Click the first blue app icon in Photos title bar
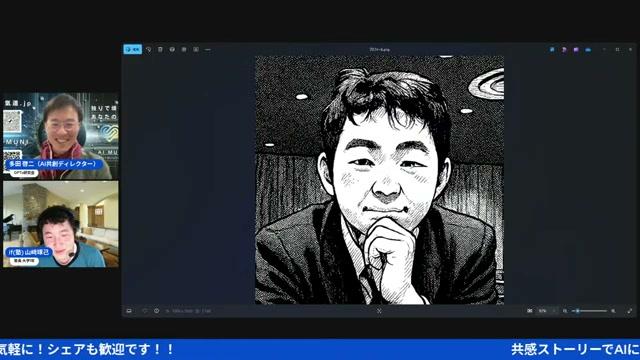 pos(552,49)
